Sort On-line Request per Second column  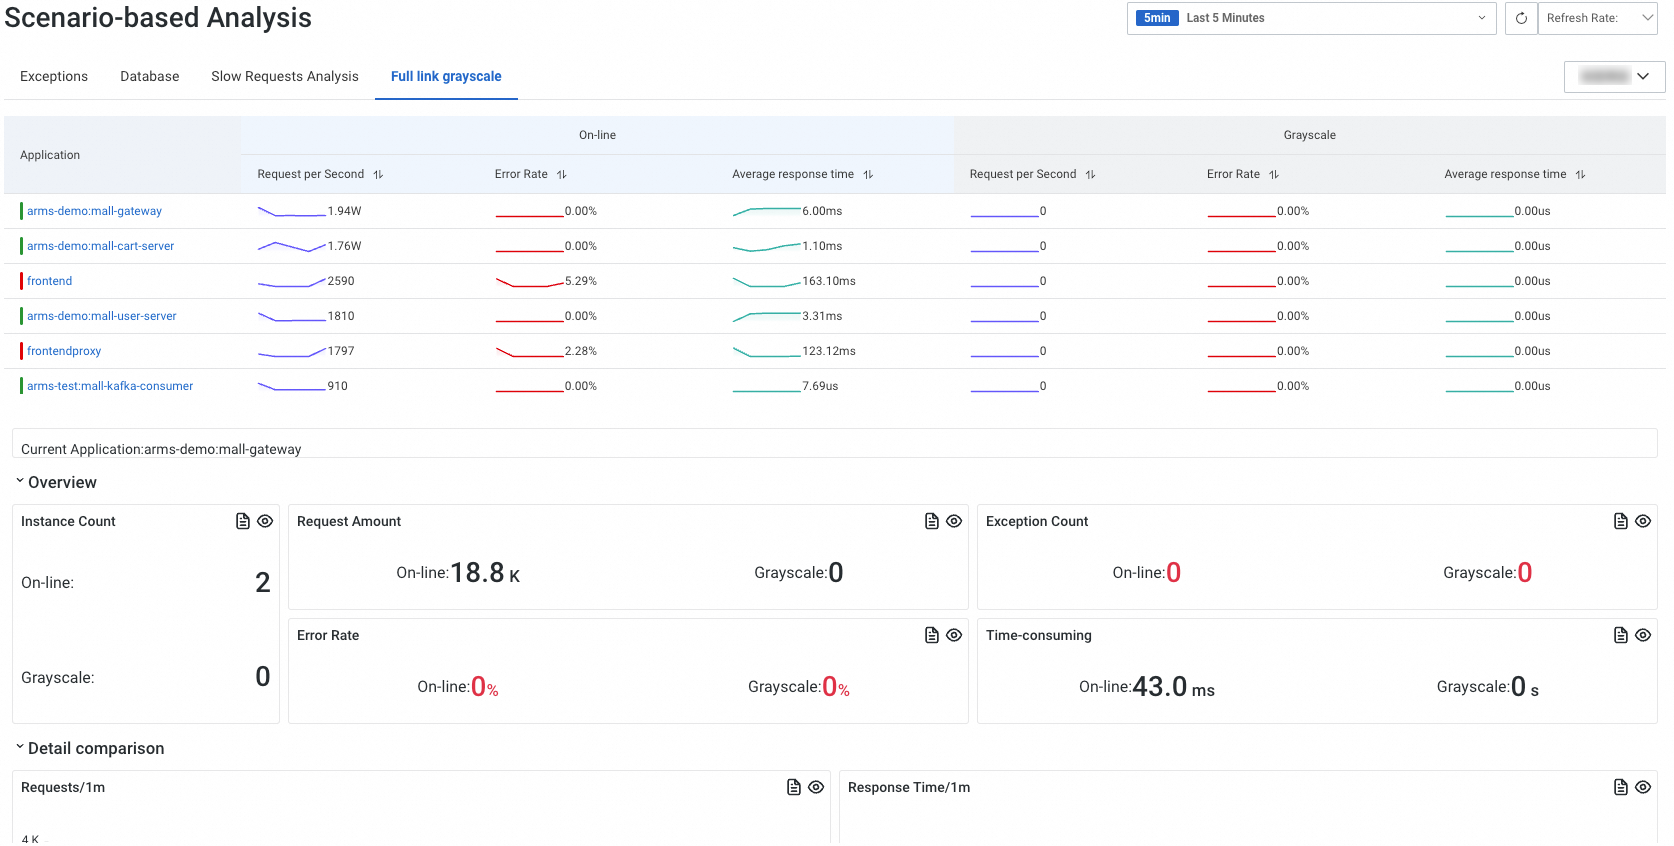tap(378, 174)
